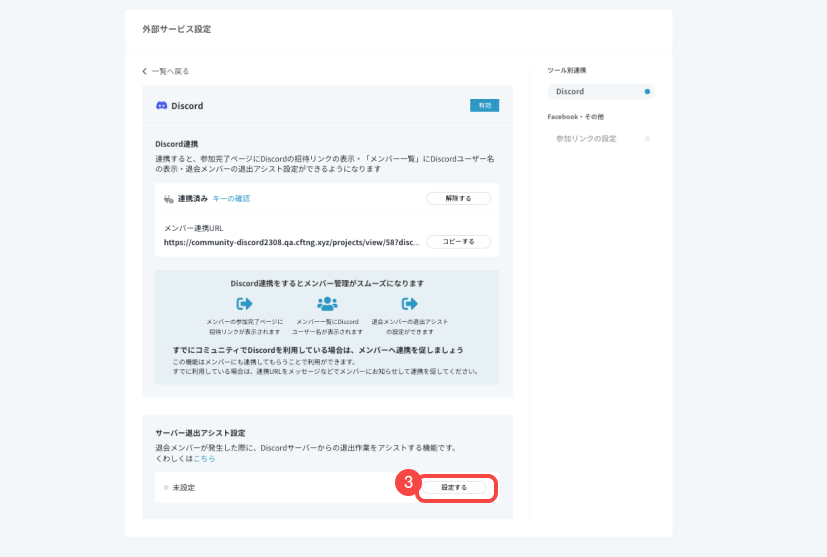Click the メンバー連携URL address text

click(x=287, y=242)
